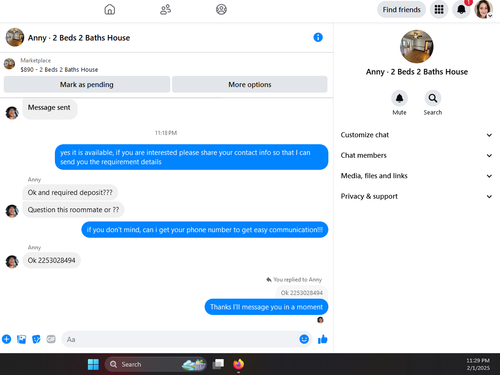Screen dimensions: 500x375
Task: Click "Thanks I'll message you in a moment" bubble
Action: pyautogui.click(x=266, y=307)
